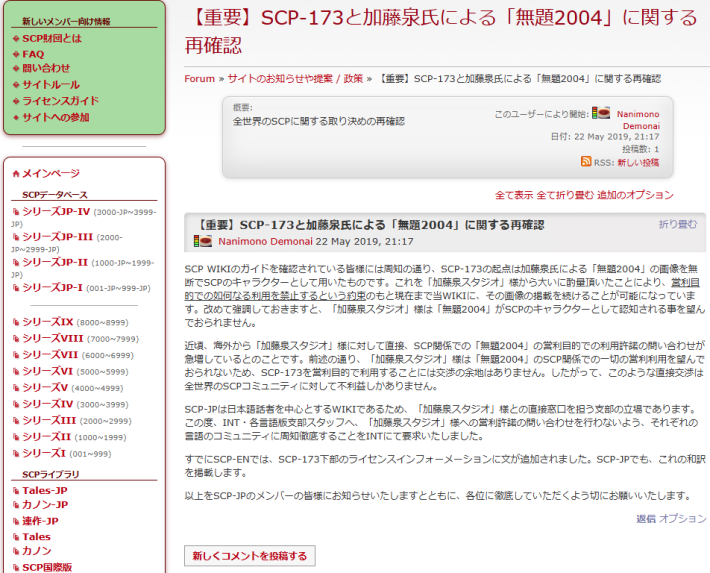Click the bullet icon next to メインページ

[x=16, y=174]
